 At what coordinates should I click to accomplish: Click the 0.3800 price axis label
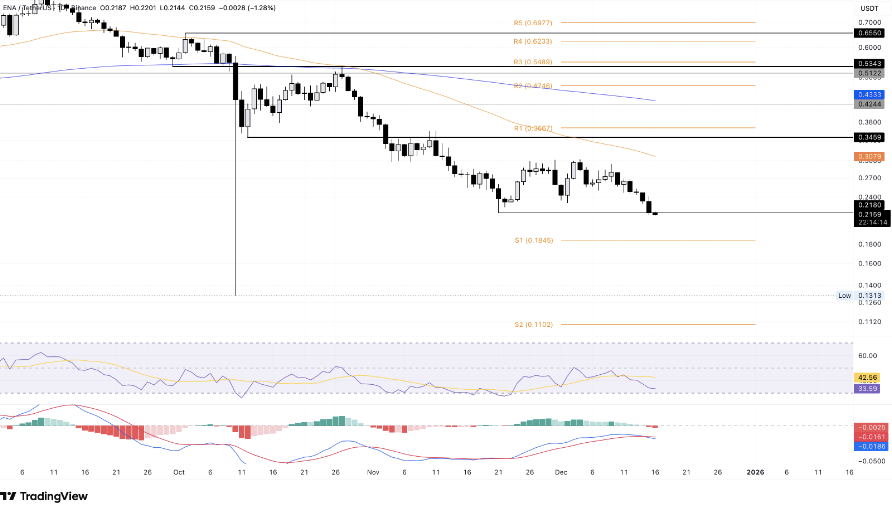tap(870, 122)
